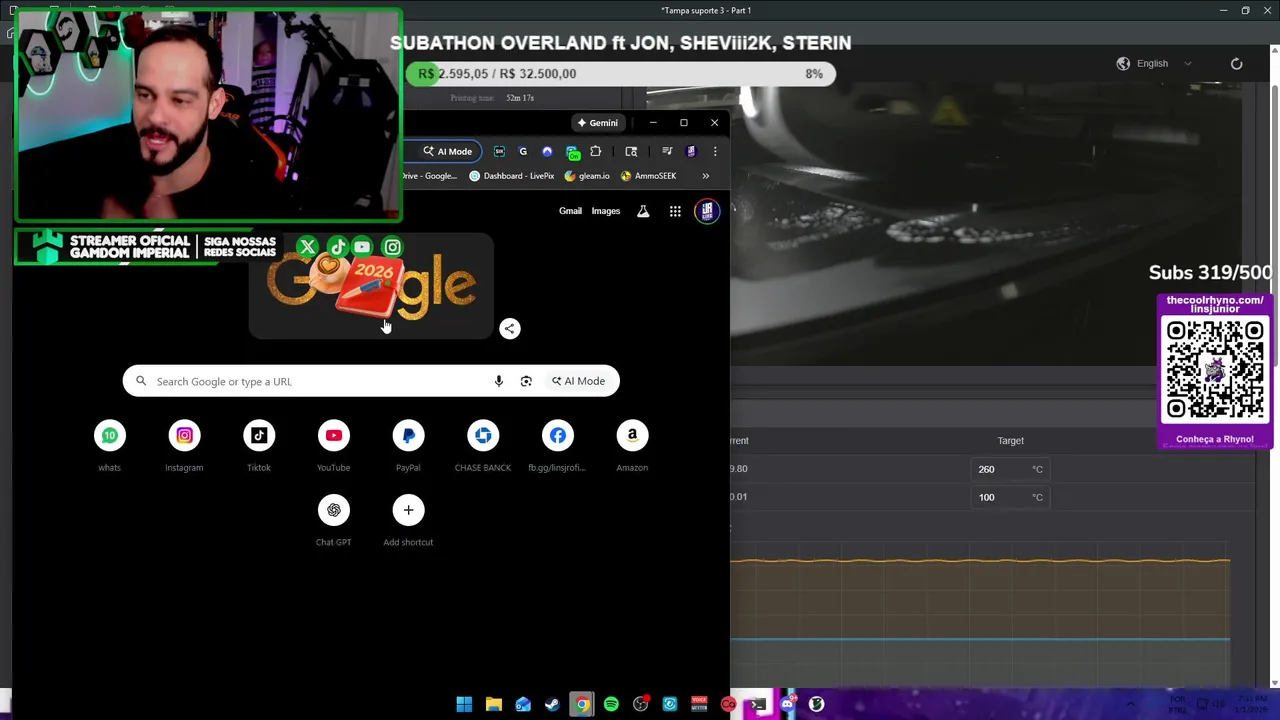Click the Target column header
Screen dimensions: 1280x720
(1010, 440)
